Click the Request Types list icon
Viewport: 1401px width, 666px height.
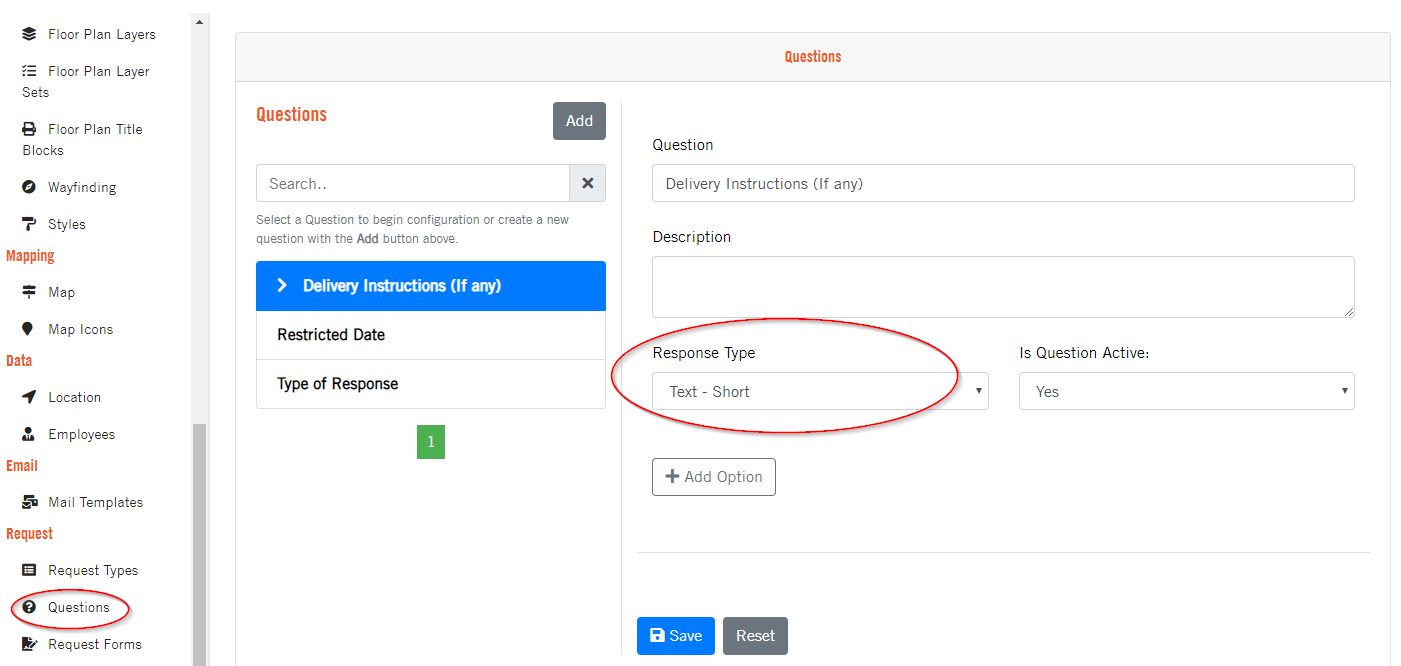pos(29,570)
